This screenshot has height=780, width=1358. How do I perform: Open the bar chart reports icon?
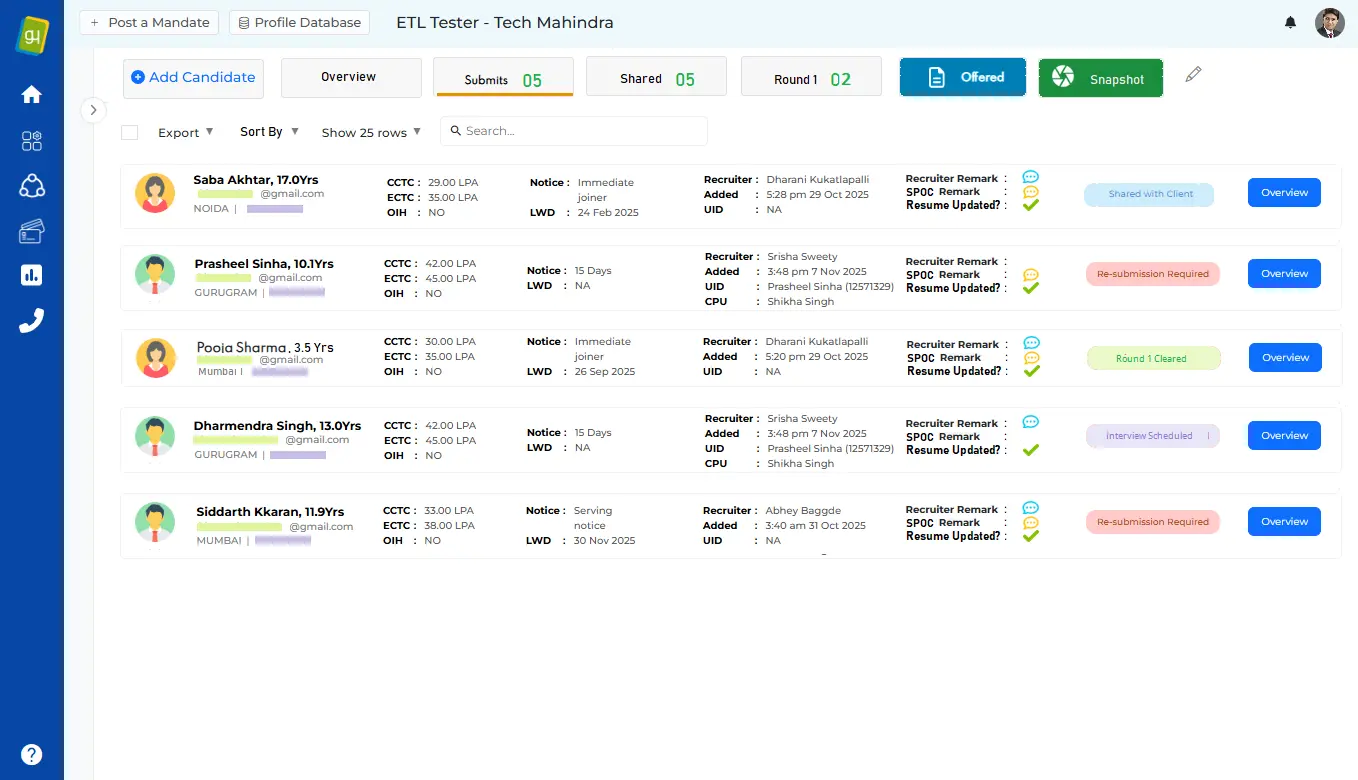(32, 275)
